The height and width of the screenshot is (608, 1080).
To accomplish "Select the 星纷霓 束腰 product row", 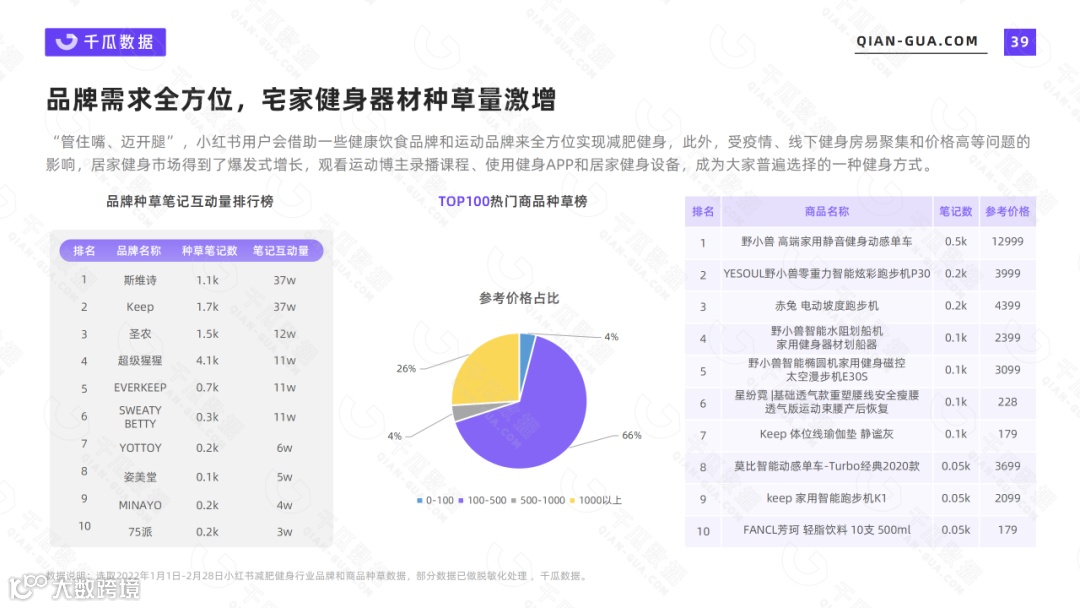I will point(861,402).
